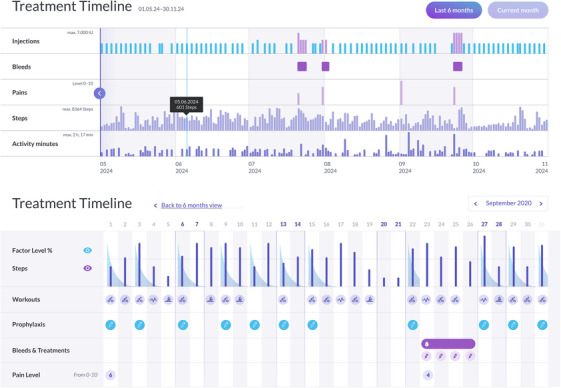This screenshot has width=561, height=388.
Task: Go to next month after September 2020
Action: (541, 204)
